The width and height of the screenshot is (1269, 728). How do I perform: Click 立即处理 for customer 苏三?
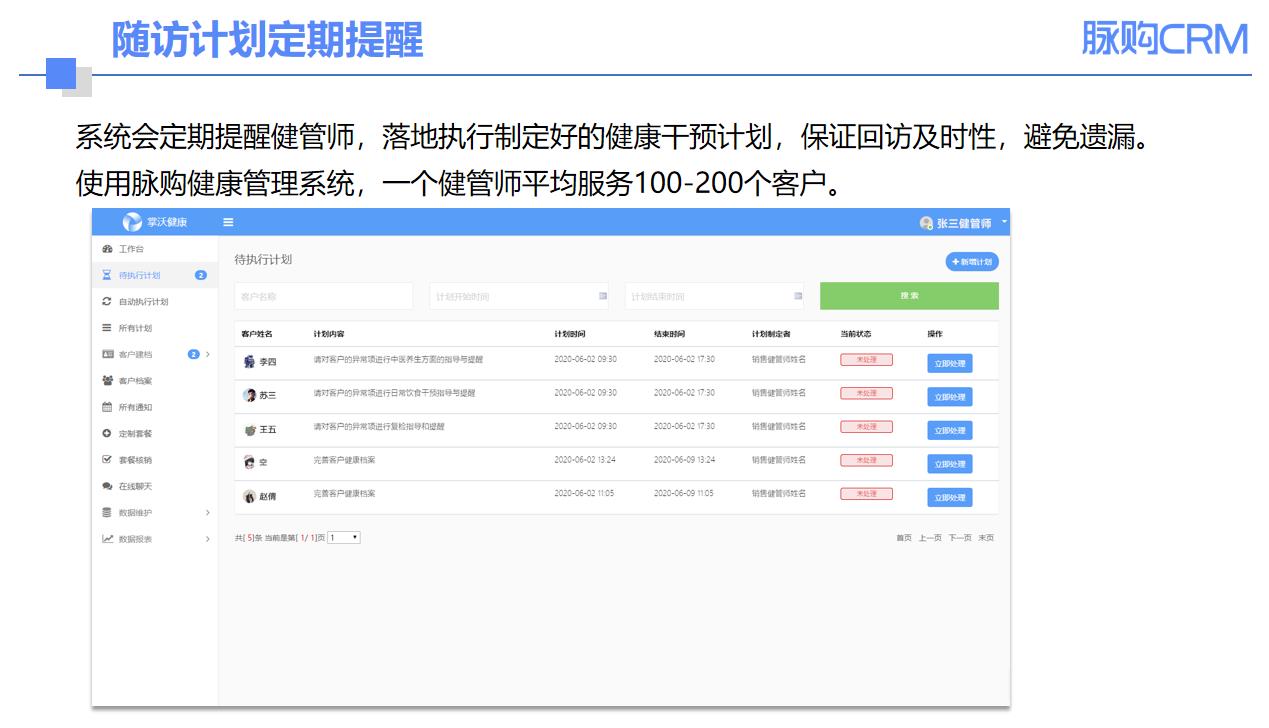click(949, 397)
